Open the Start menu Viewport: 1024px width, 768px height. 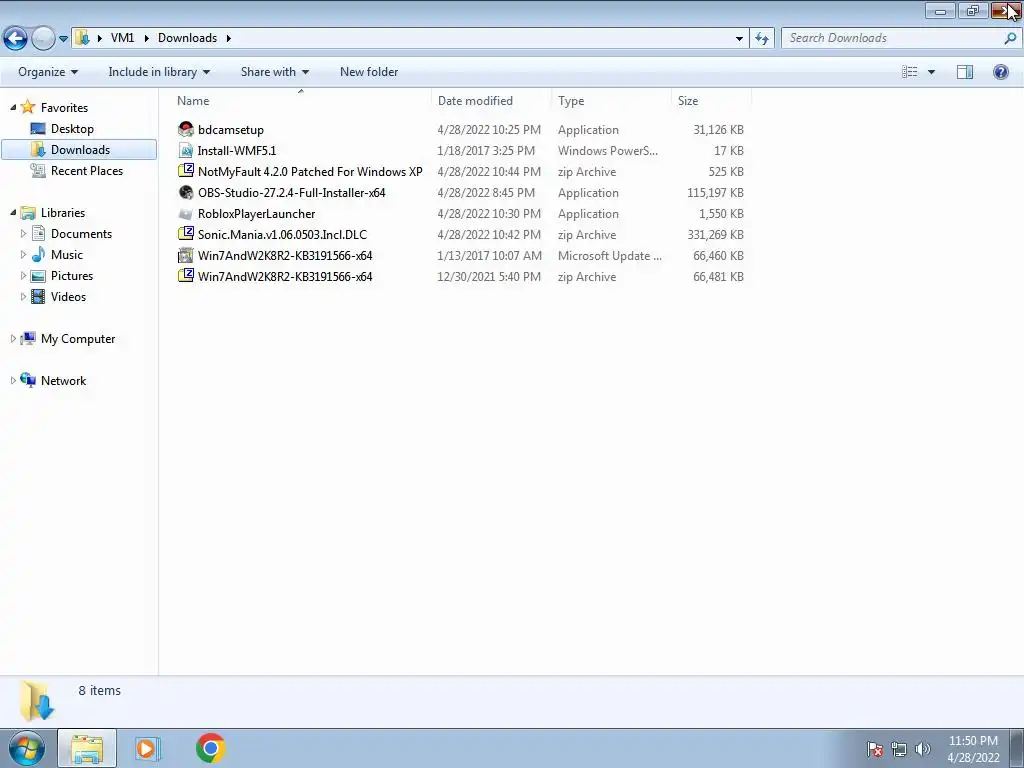tap(27, 748)
